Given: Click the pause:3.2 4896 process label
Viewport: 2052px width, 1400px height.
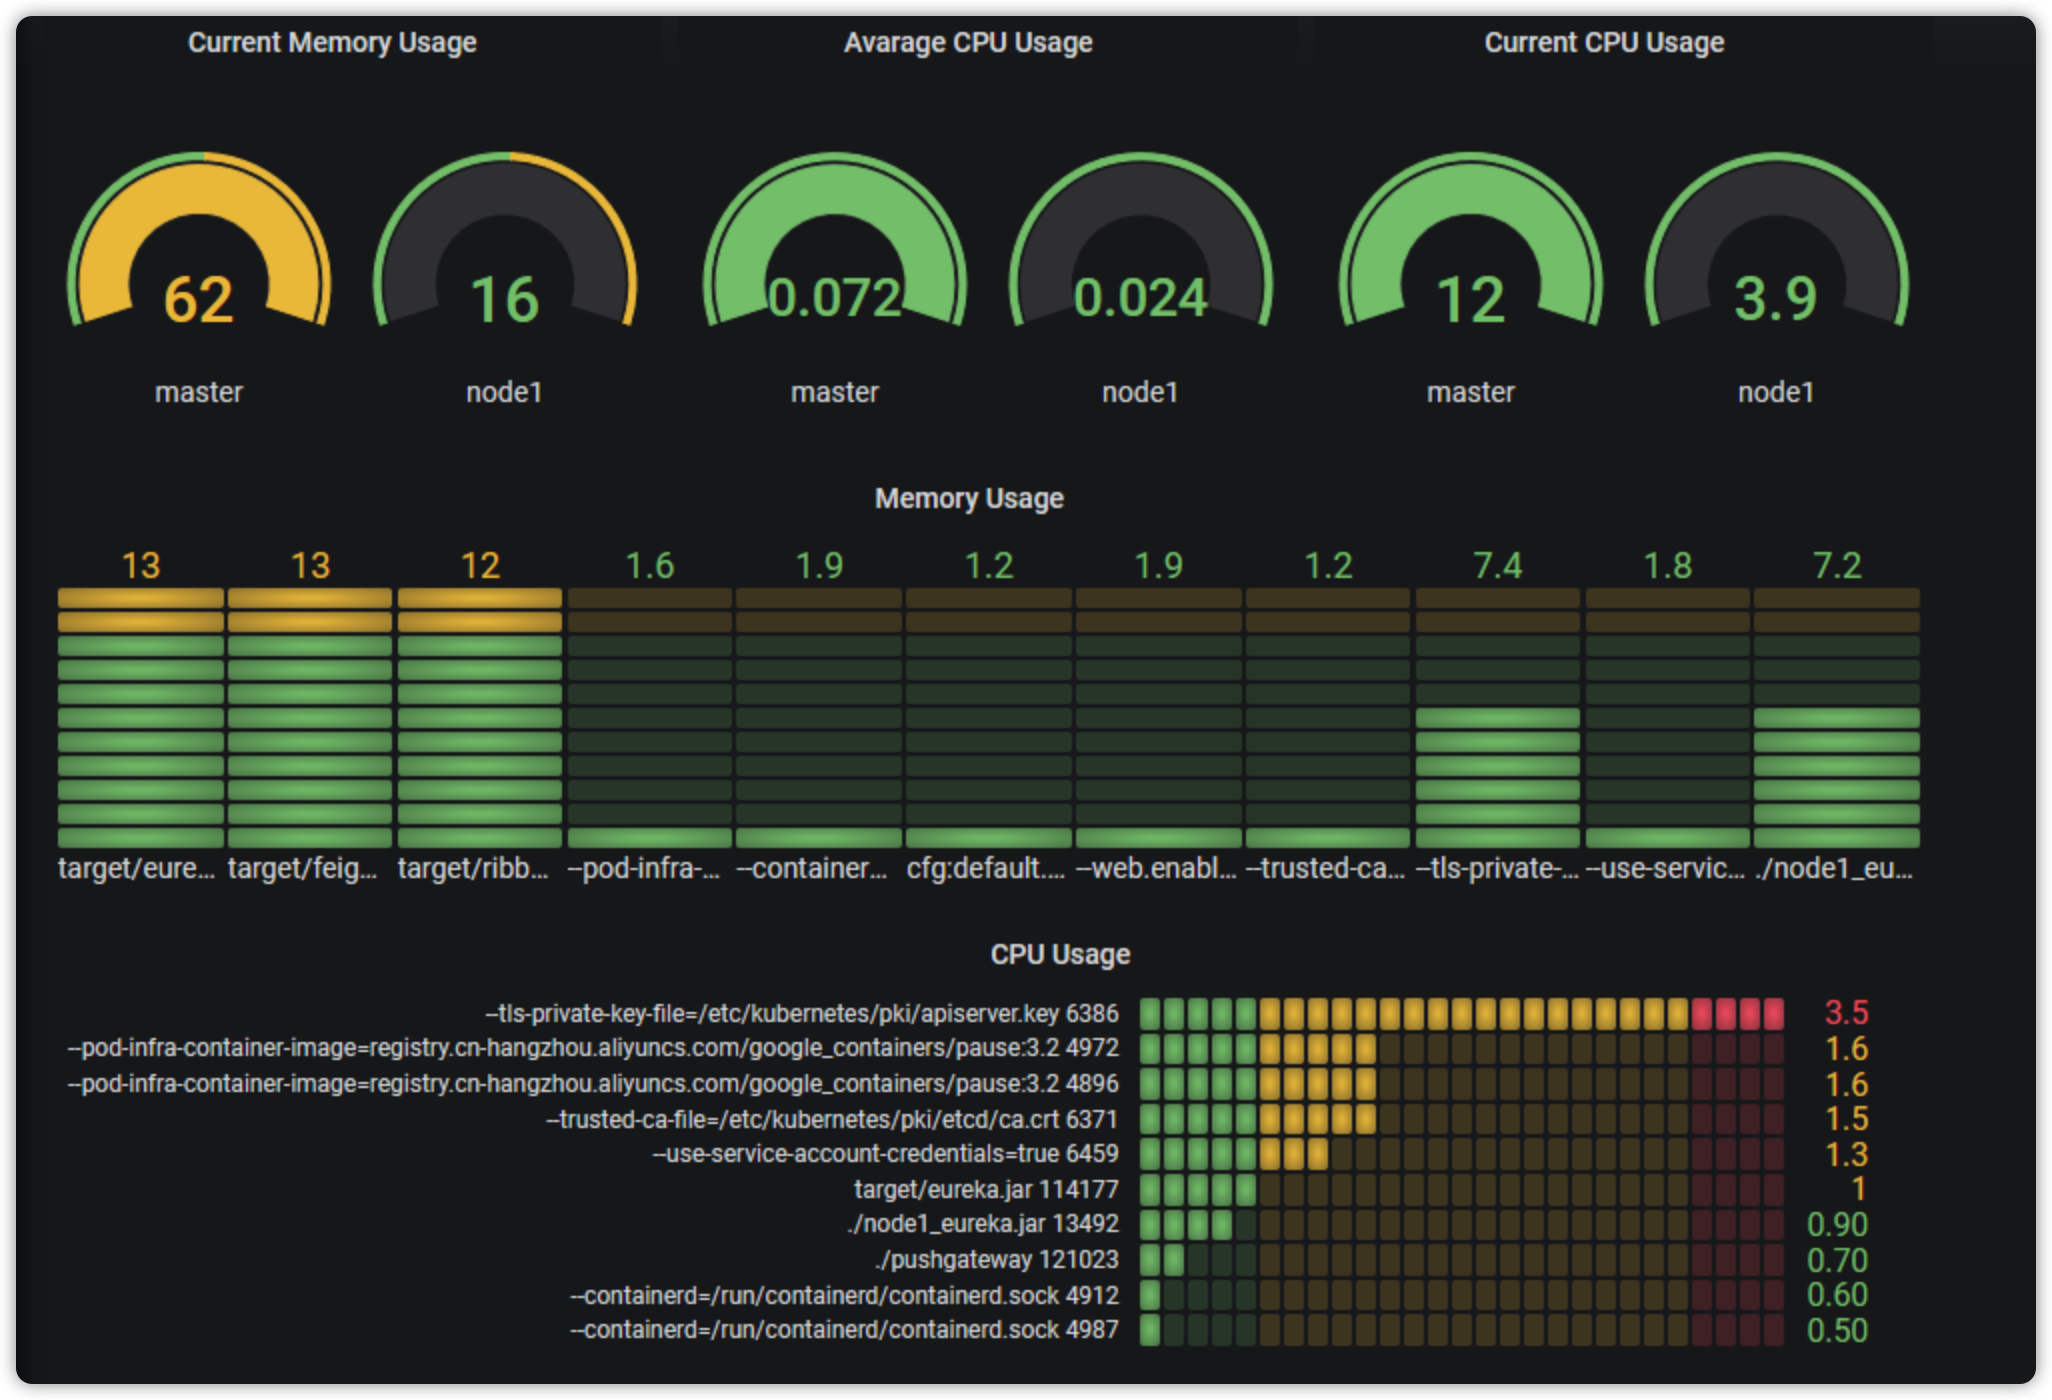Looking at the screenshot, I should [593, 1084].
